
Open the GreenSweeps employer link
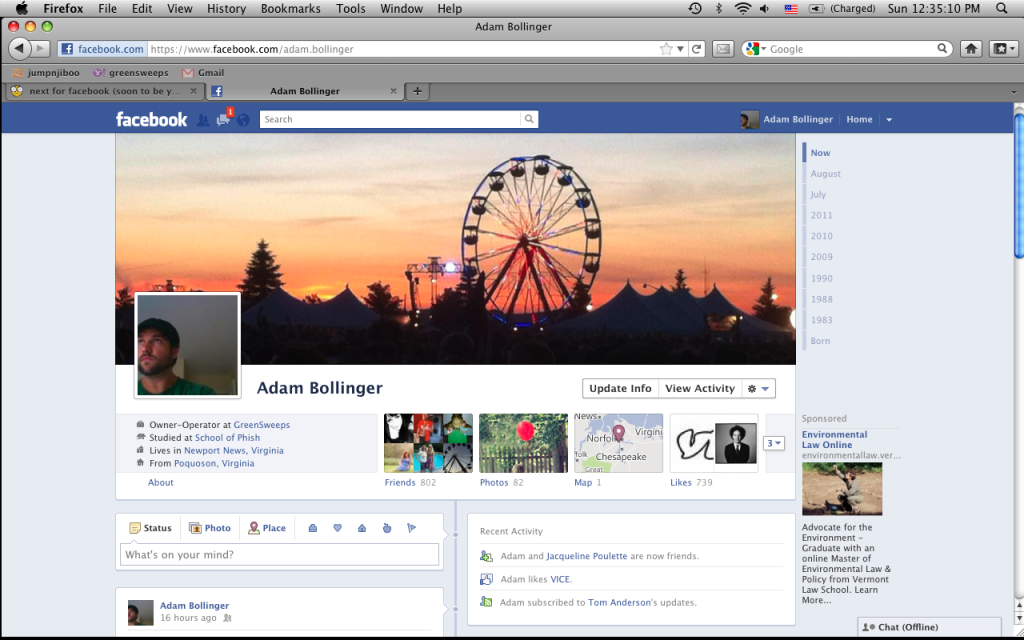pyautogui.click(x=262, y=424)
